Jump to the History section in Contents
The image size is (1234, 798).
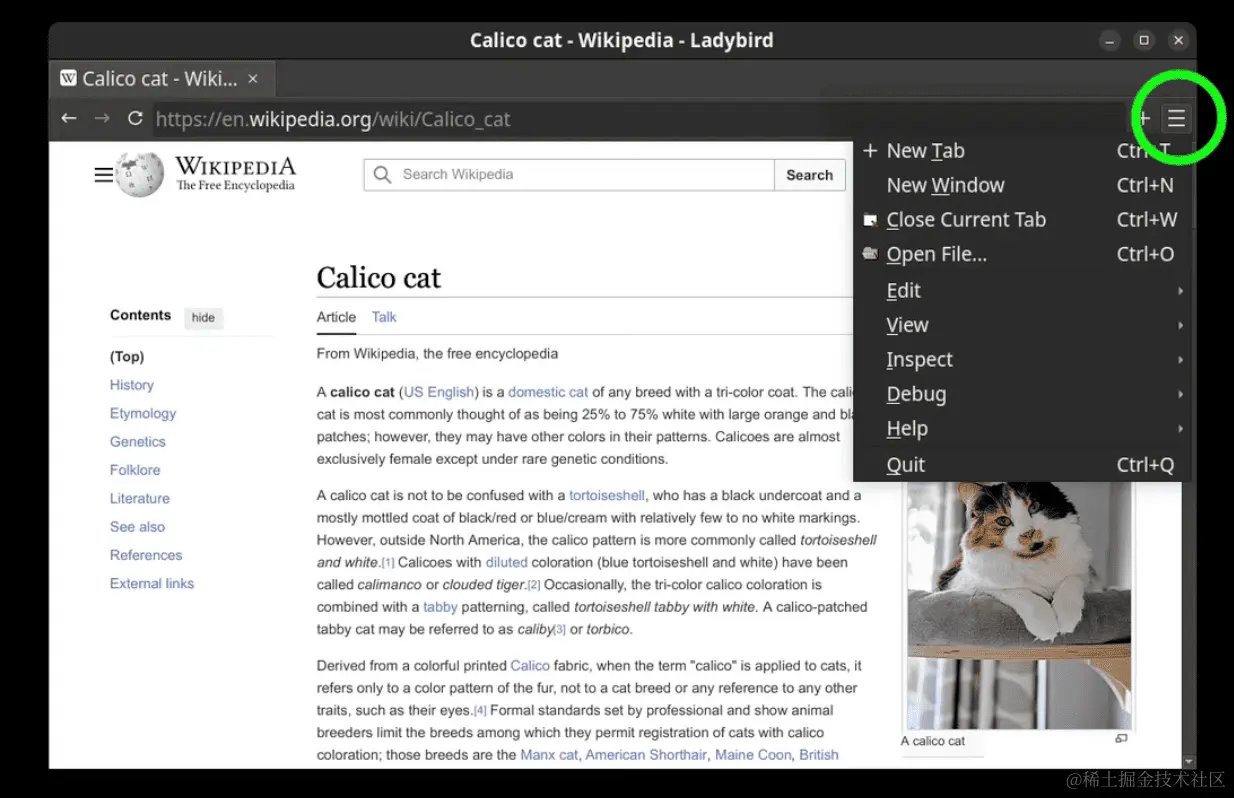[x=131, y=385]
